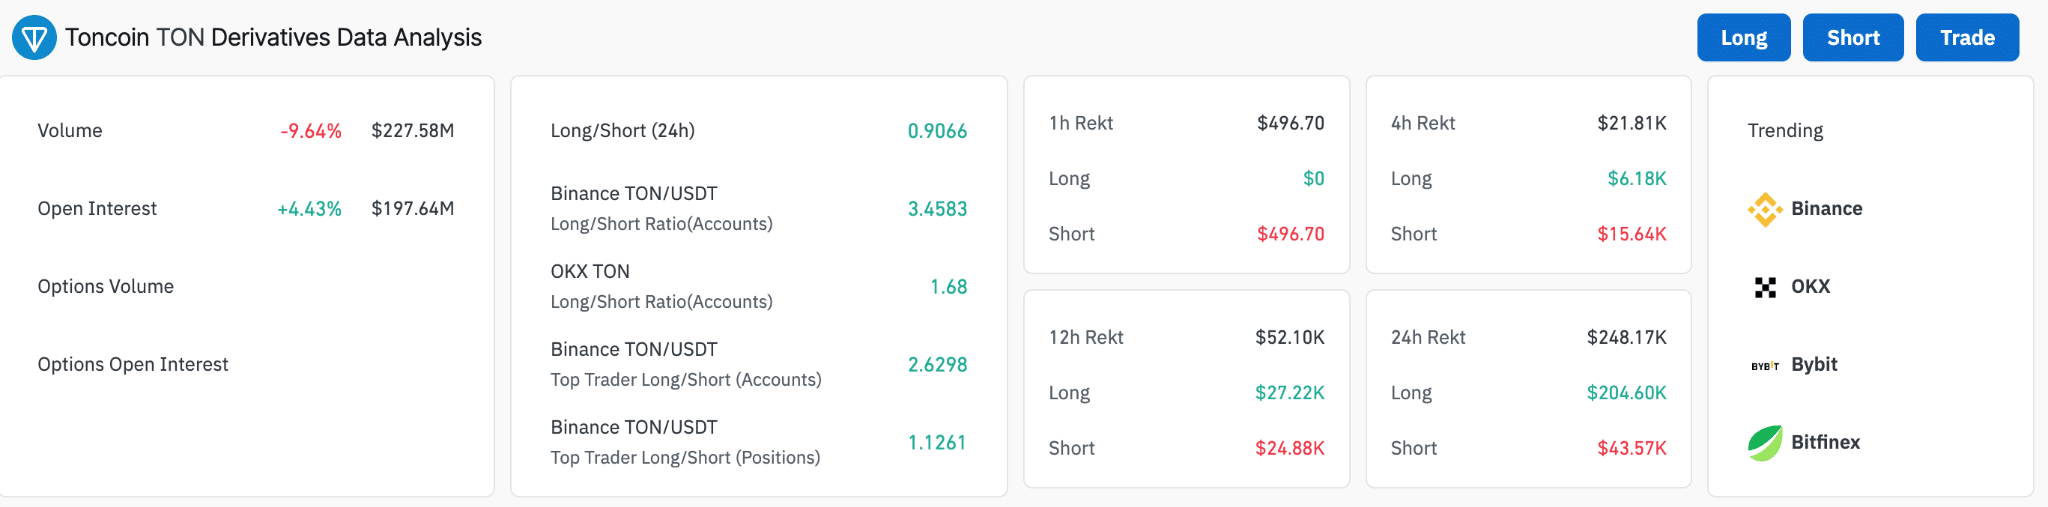Open Bybit trending exchange link
The width and height of the screenshot is (2048, 507).
click(x=1814, y=365)
